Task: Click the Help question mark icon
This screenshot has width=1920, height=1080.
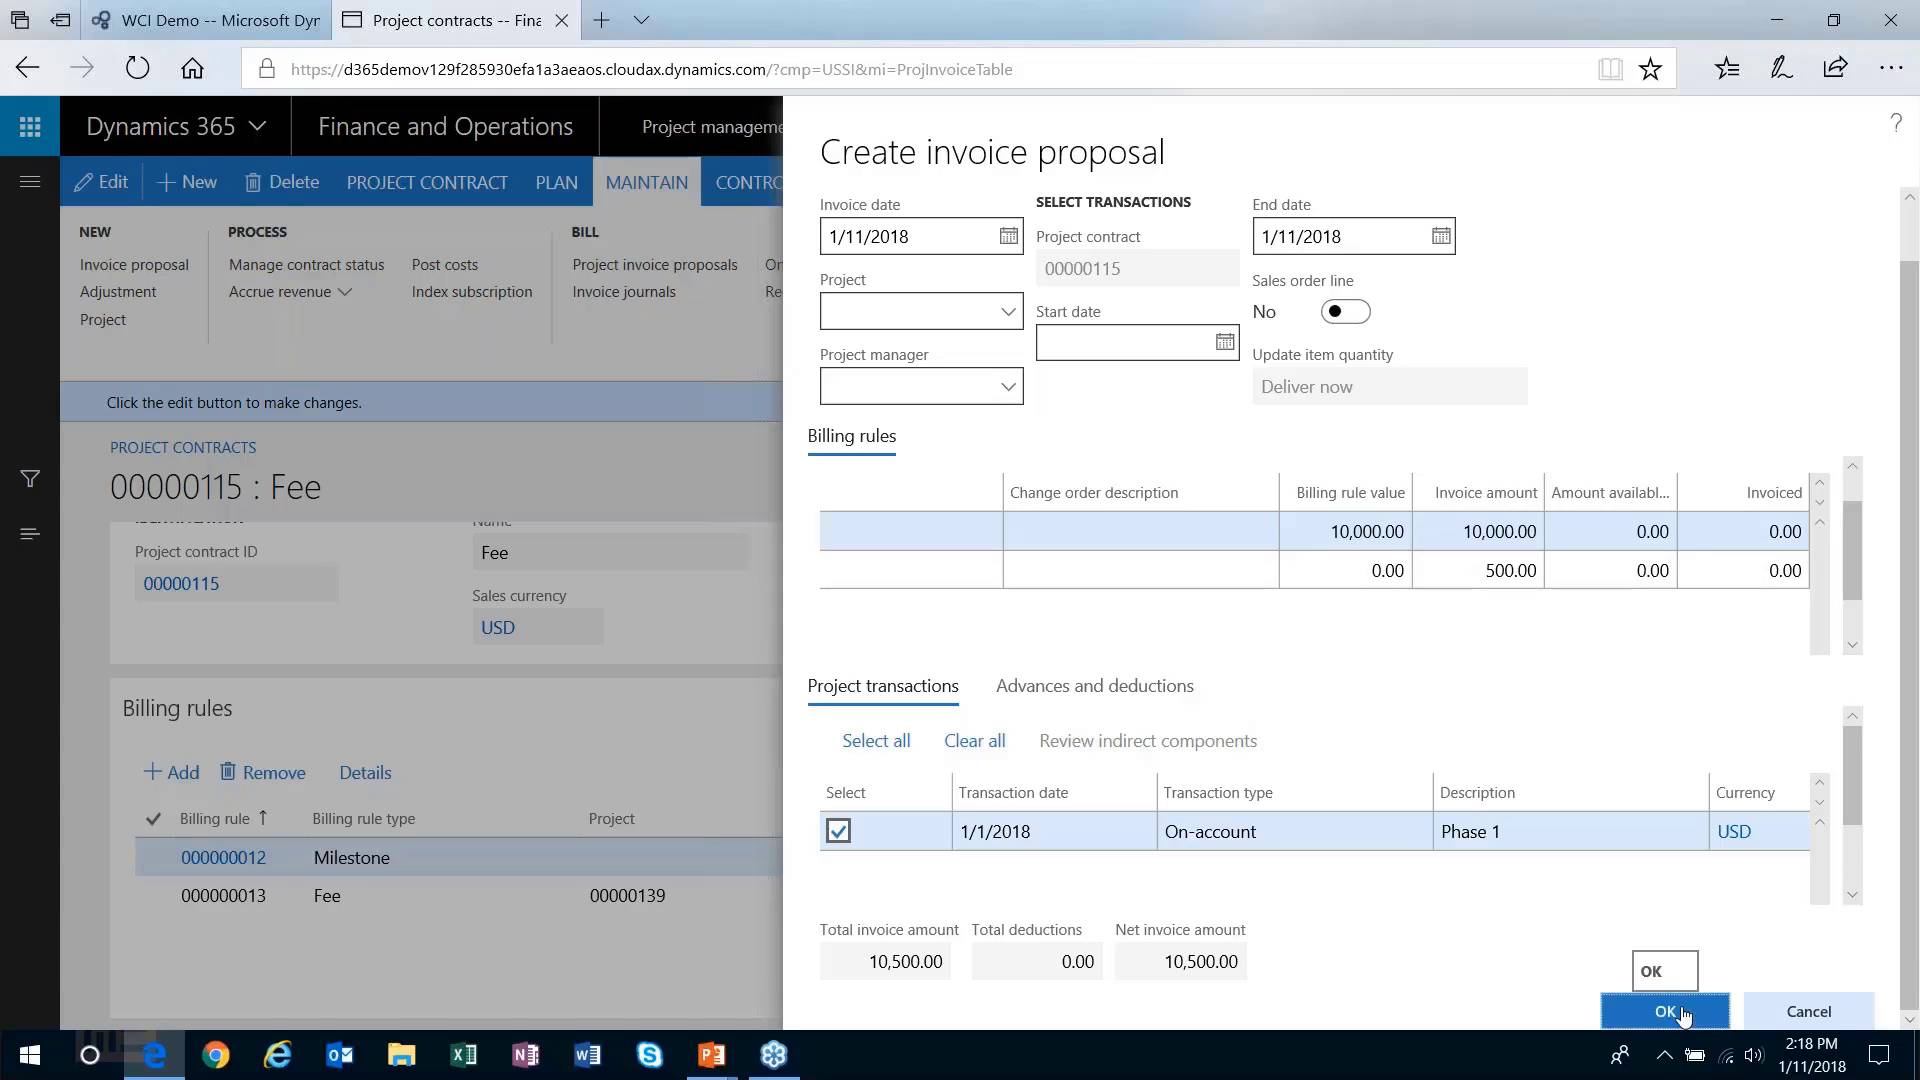Action: pyautogui.click(x=1895, y=123)
